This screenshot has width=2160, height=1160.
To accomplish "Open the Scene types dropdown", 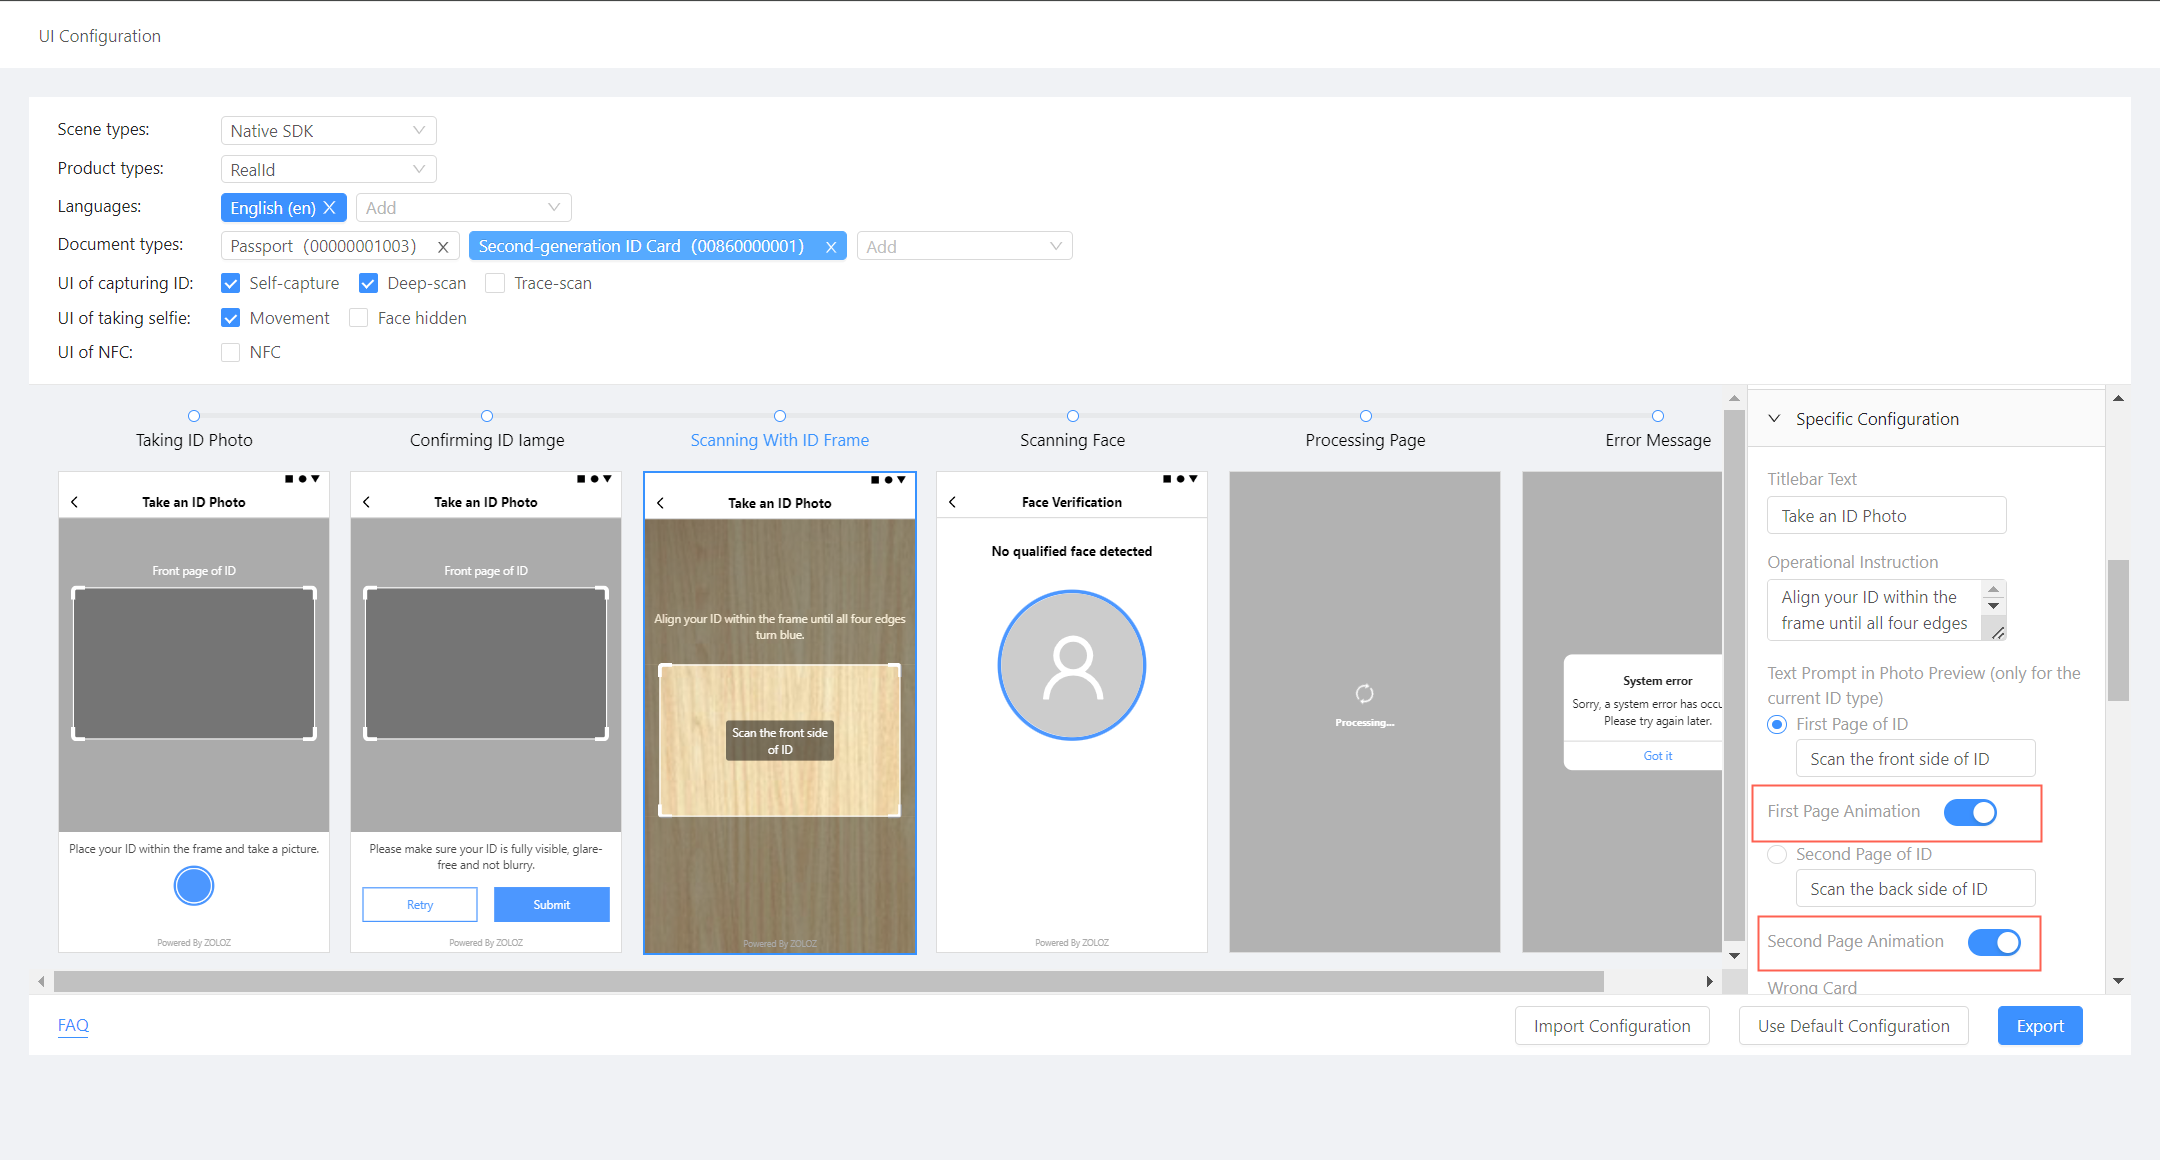I will [328, 131].
